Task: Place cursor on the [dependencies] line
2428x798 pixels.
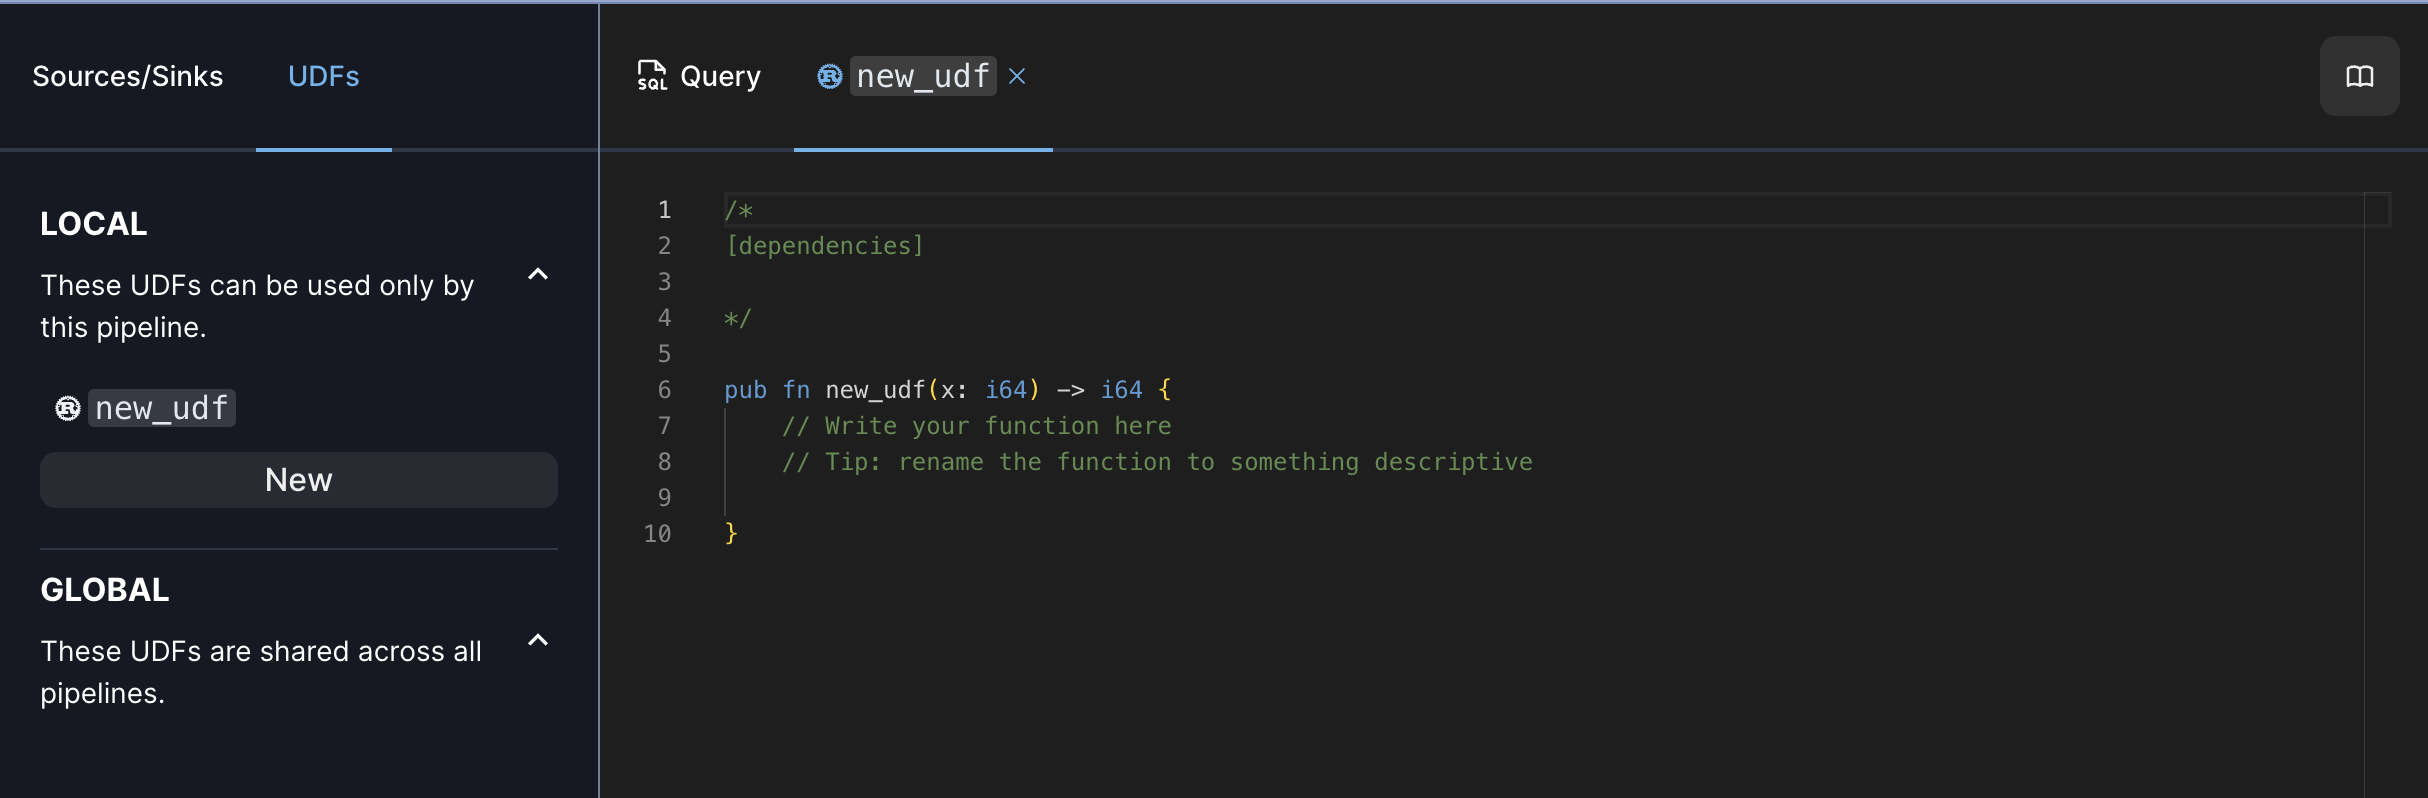Action: (x=824, y=246)
